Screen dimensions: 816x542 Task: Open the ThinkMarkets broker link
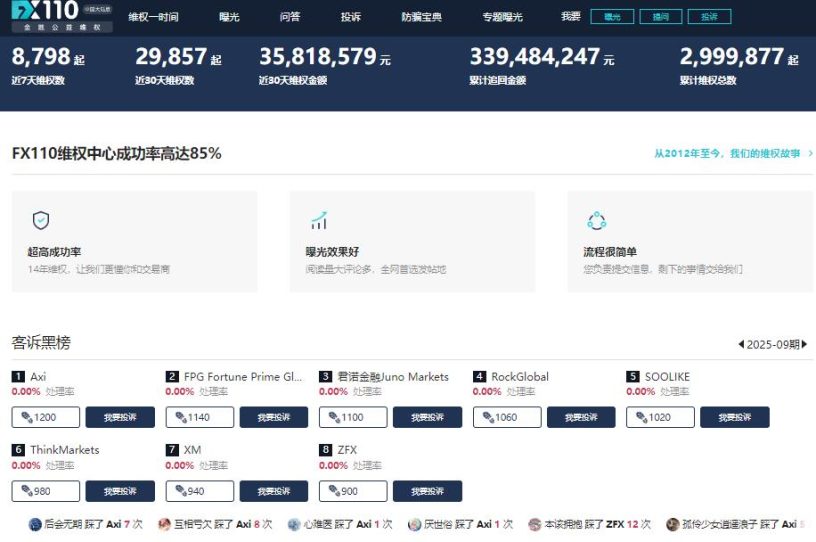(65, 450)
